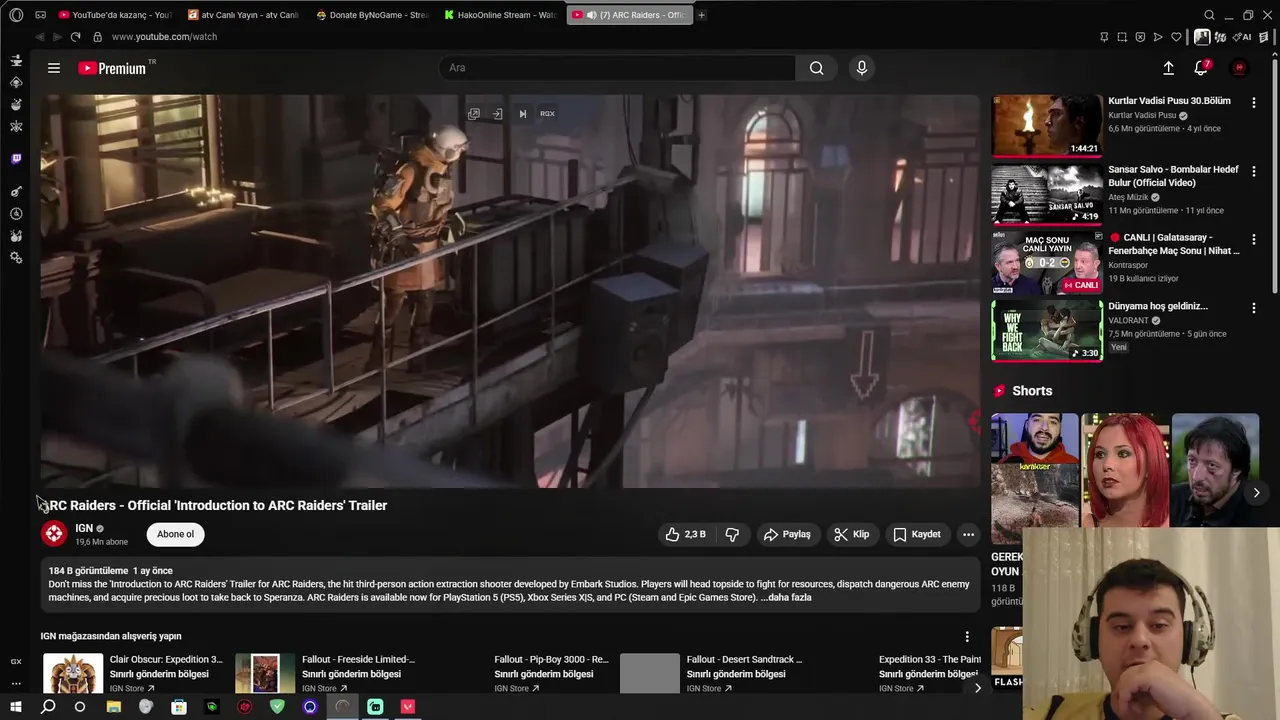Save the video with Kaydet
The width and height of the screenshot is (1280, 720).
917,535
